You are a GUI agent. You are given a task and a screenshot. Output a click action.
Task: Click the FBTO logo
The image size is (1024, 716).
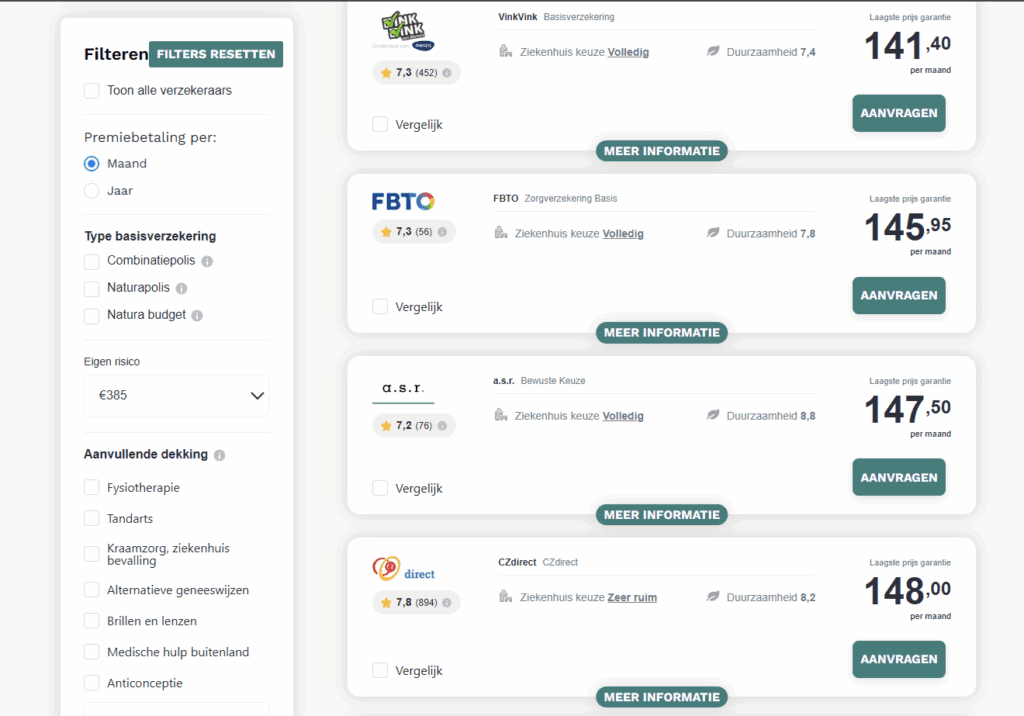[403, 201]
